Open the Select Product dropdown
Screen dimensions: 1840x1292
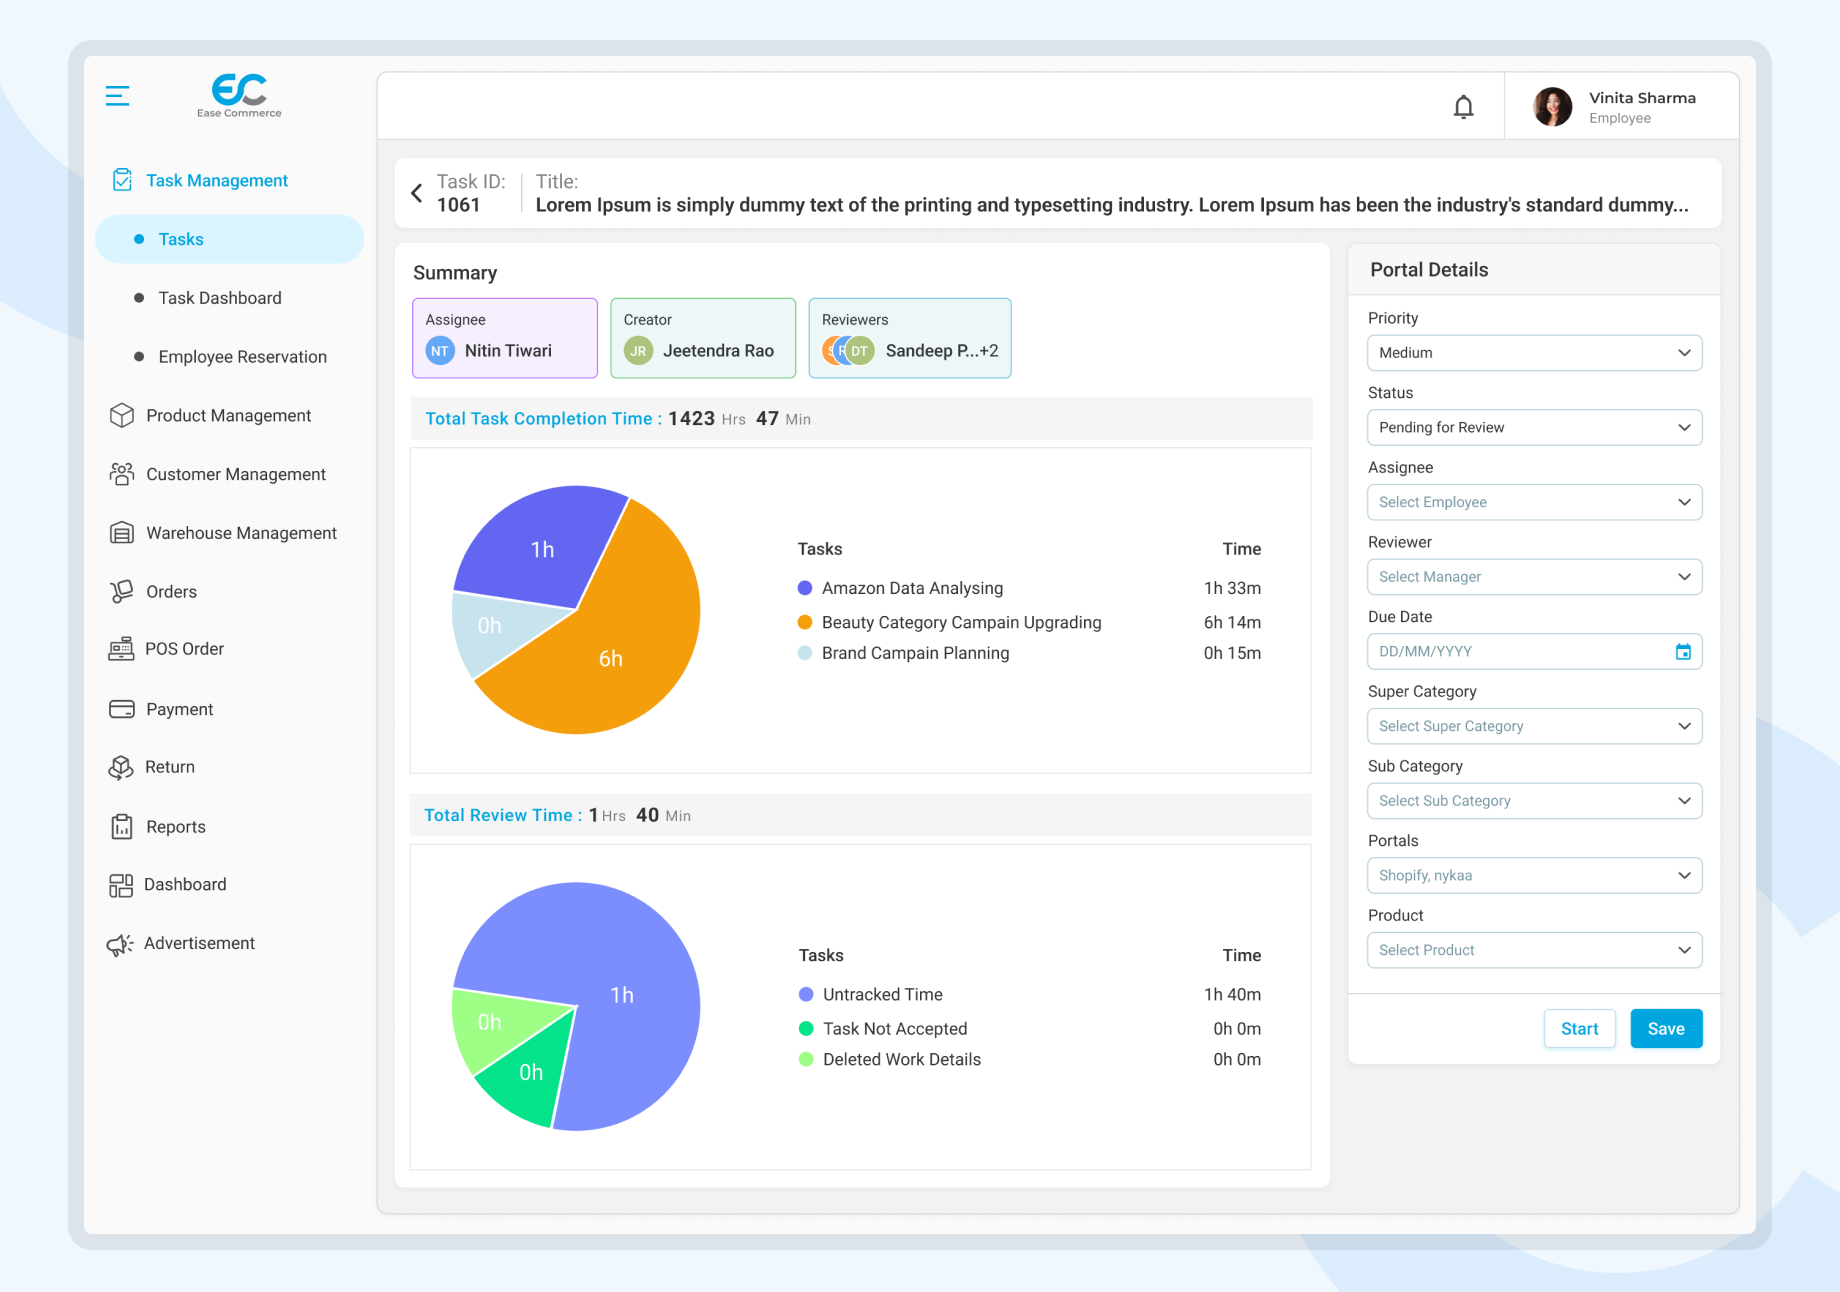click(1534, 950)
